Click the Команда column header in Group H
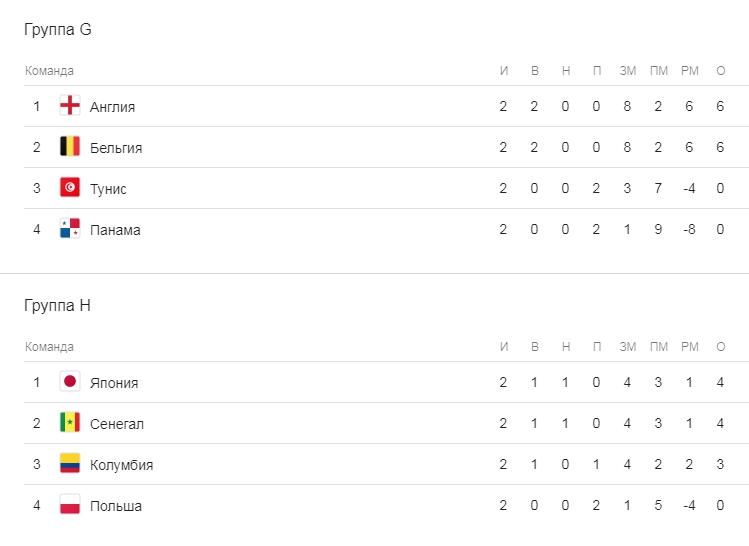The width and height of the screenshot is (749, 546). pyautogui.click(x=49, y=347)
